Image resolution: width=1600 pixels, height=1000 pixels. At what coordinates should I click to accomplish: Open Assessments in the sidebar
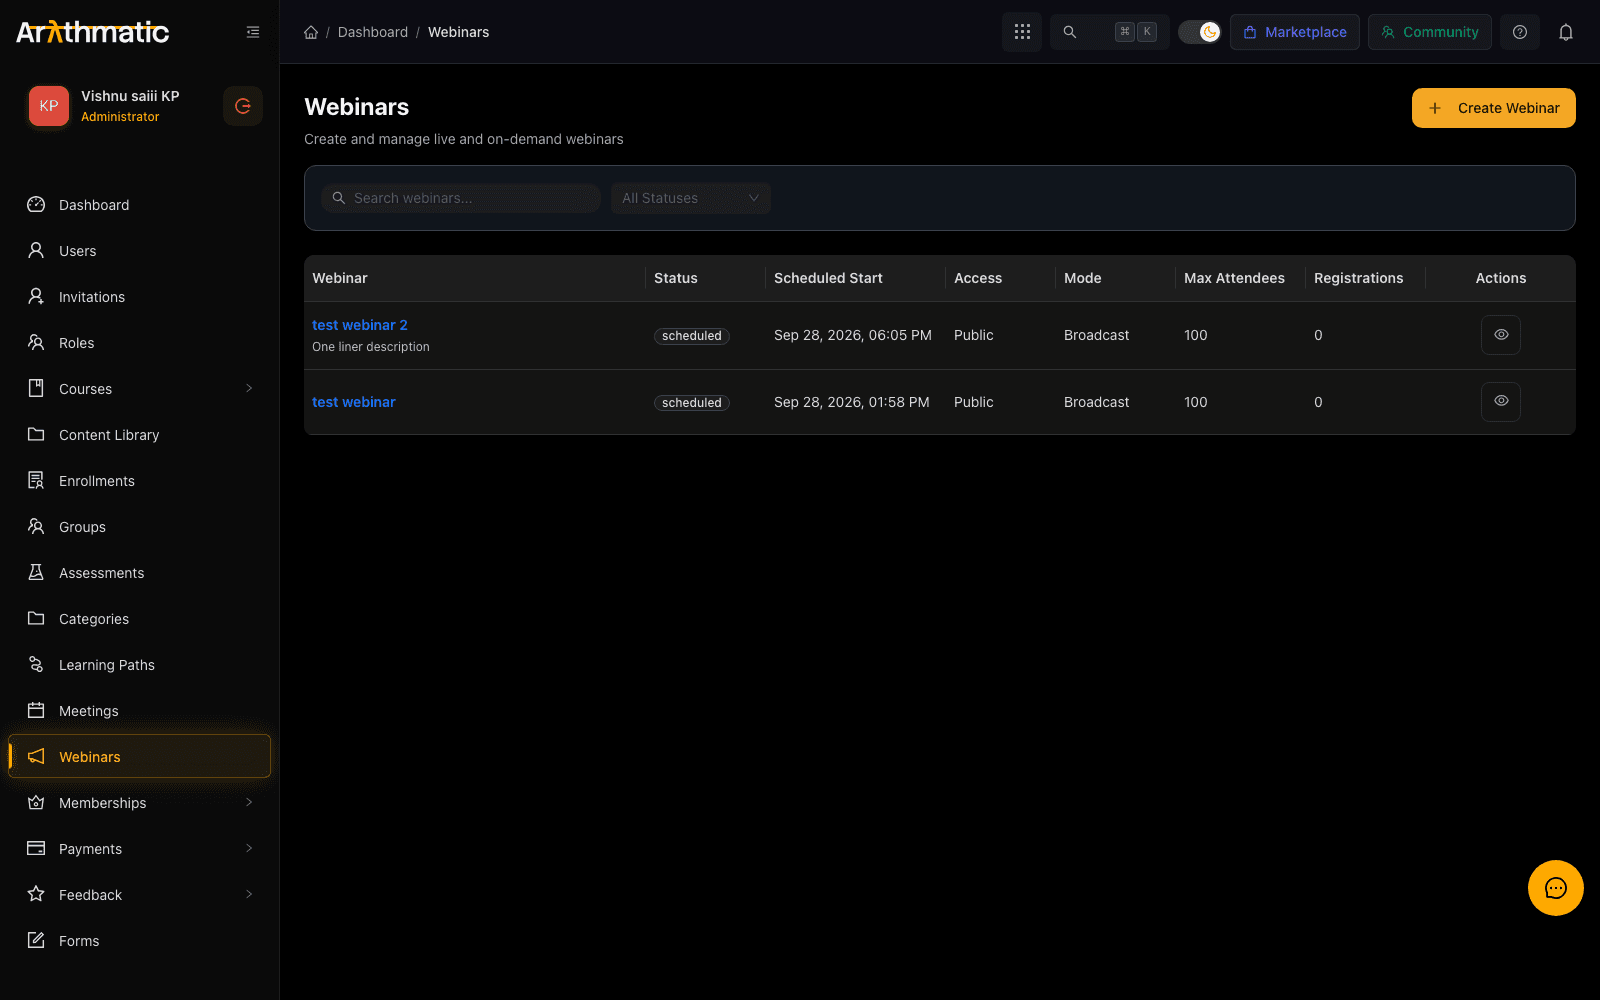click(140, 573)
